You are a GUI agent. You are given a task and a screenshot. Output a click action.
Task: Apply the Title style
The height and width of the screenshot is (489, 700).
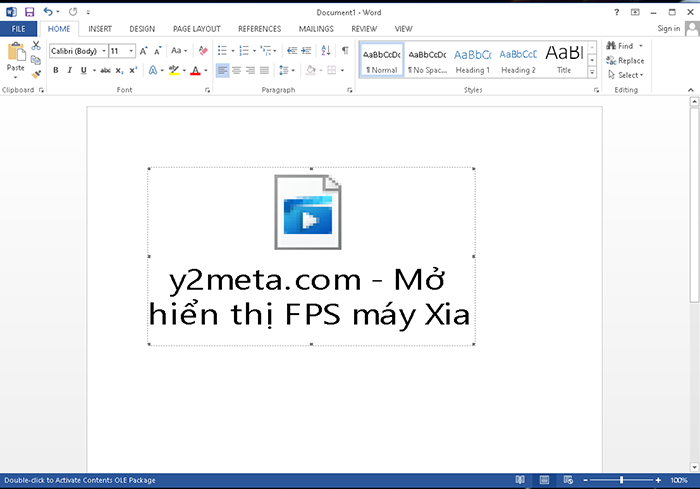click(x=564, y=60)
